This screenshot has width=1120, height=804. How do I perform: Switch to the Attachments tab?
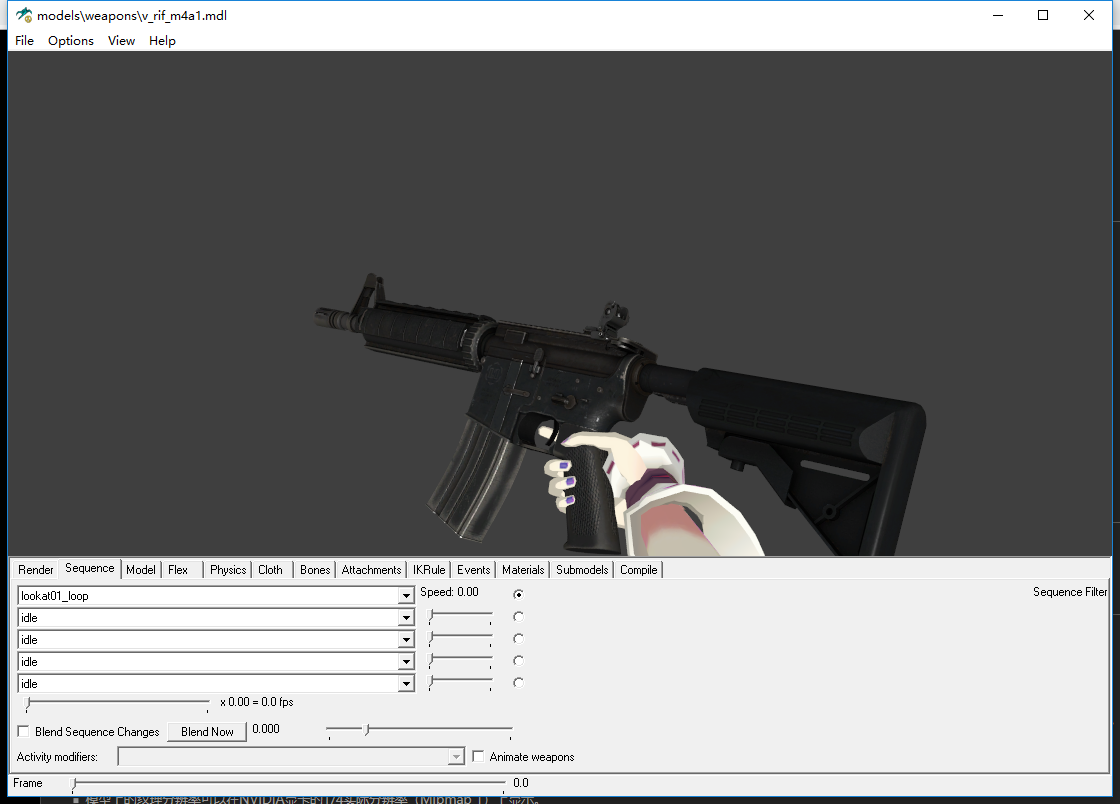pyautogui.click(x=371, y=570)
